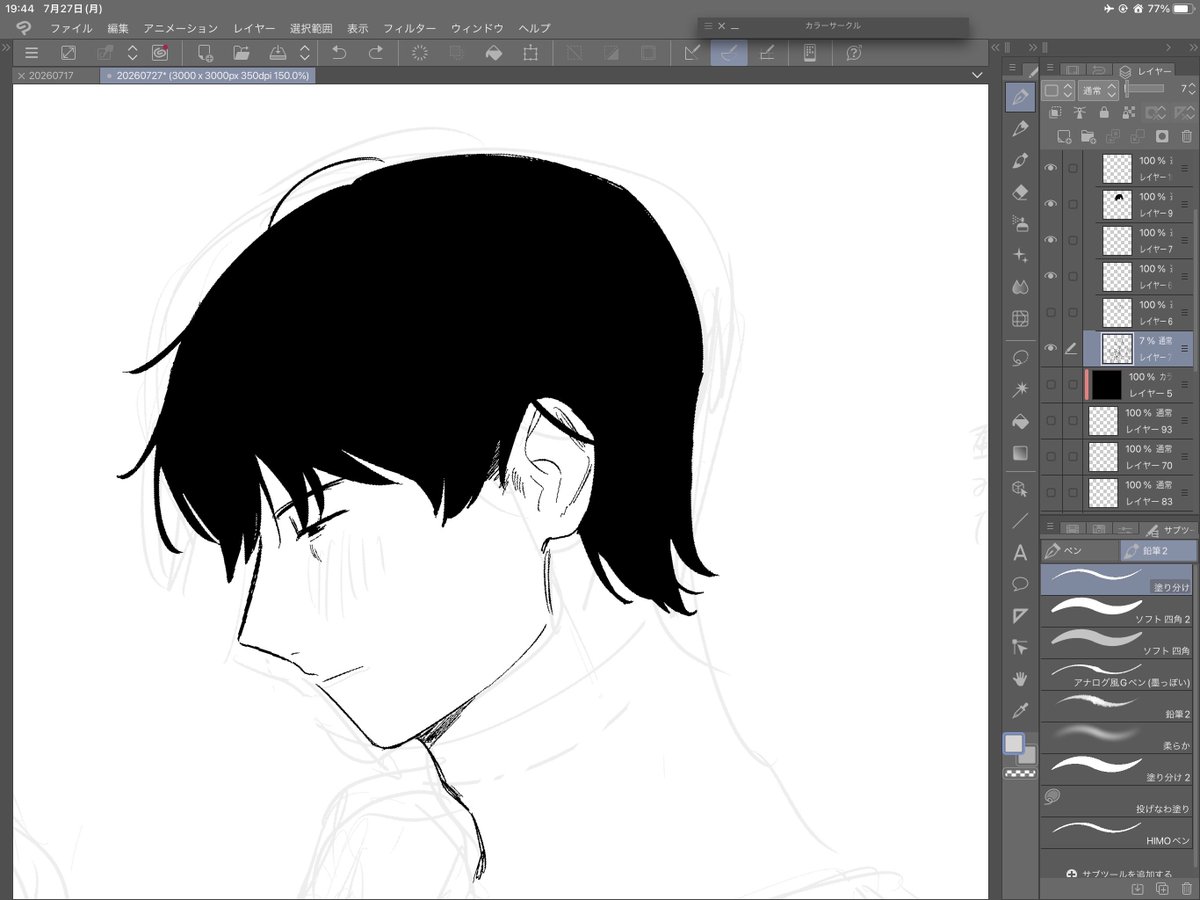
Task: Create a new layer folder
Action: 1089,136
